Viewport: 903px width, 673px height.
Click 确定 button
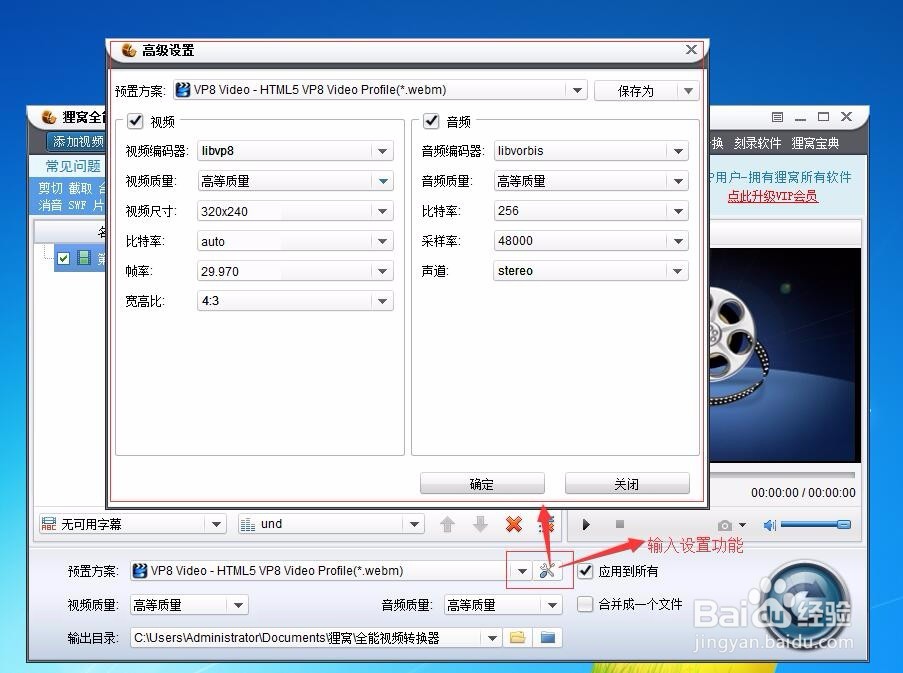click(x=482, y=484)
